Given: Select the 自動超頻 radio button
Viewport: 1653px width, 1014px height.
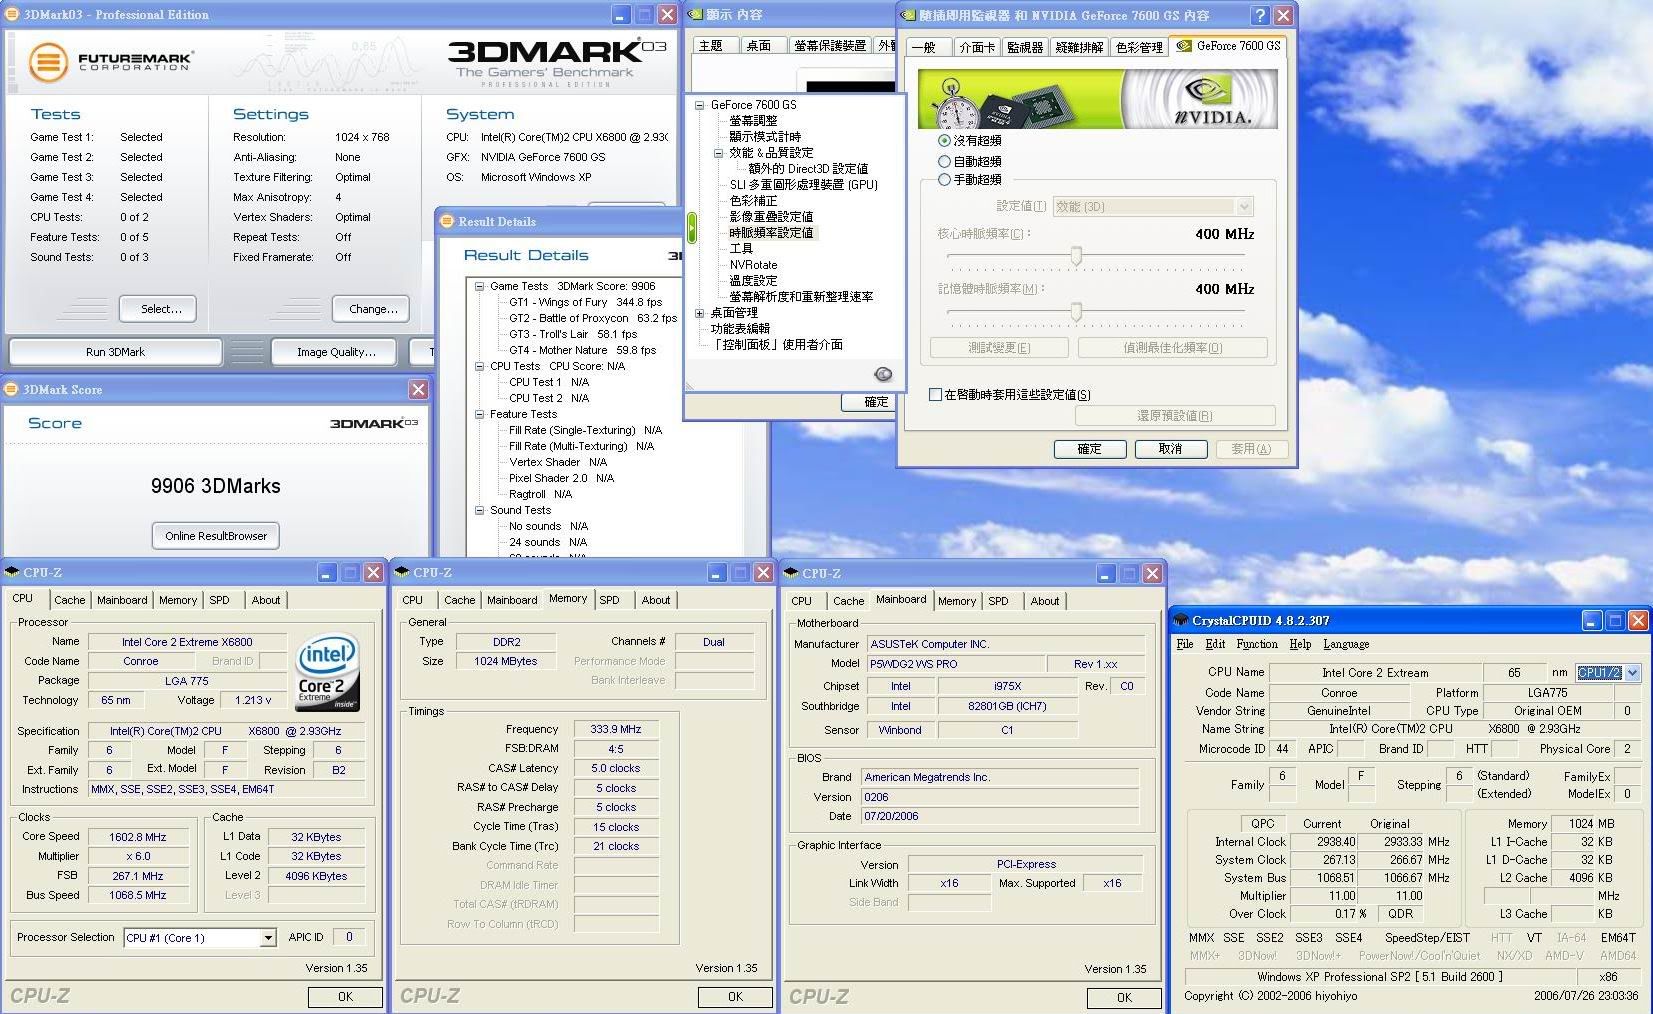Looking at the screenshot, I should tap(944, 161).
